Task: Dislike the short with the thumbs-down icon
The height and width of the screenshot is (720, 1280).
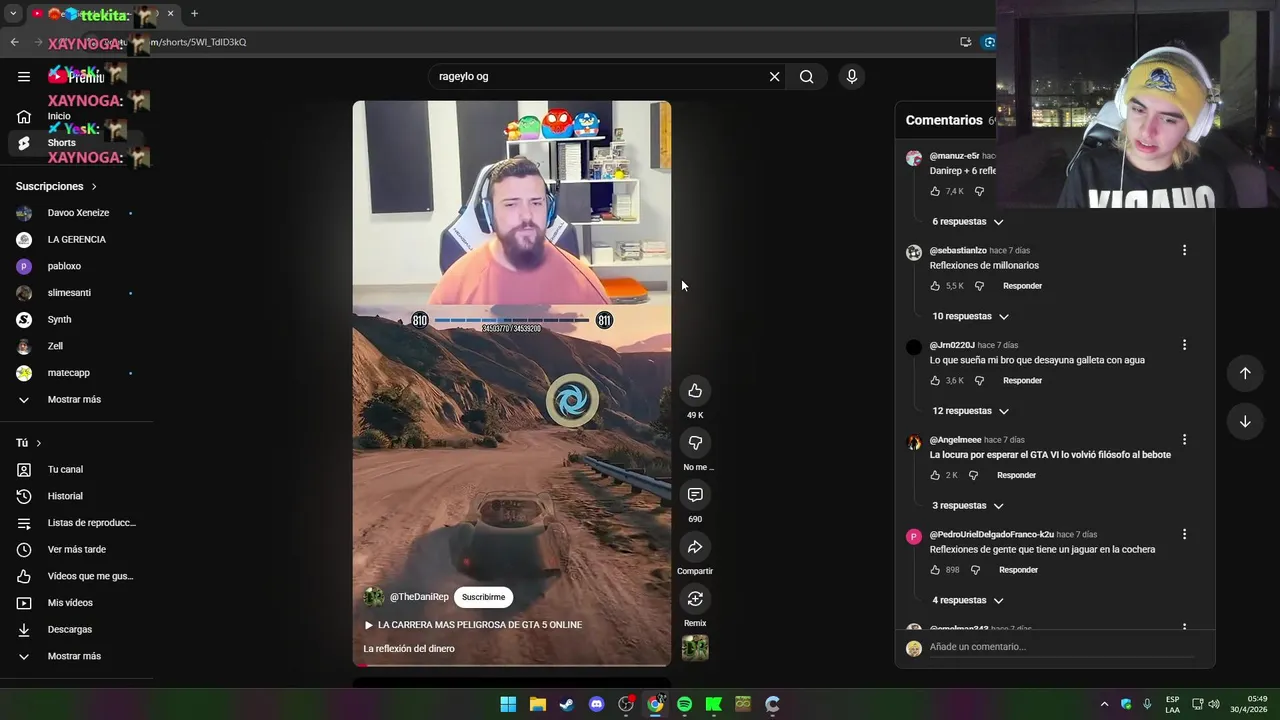Action: coord(695,443)
